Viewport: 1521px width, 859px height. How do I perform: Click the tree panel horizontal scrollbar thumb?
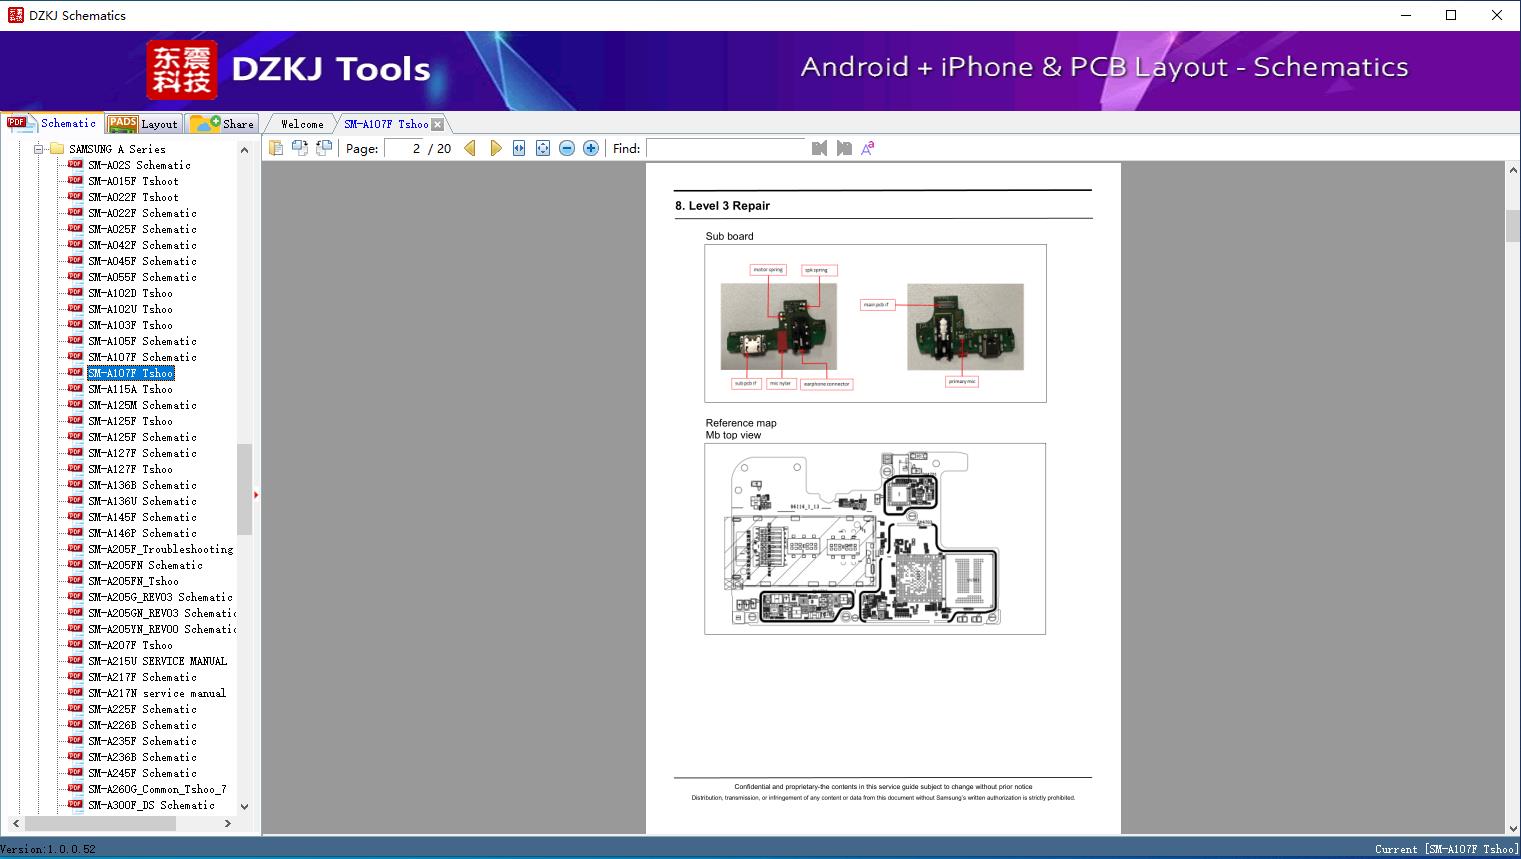[x=100, y=823]
